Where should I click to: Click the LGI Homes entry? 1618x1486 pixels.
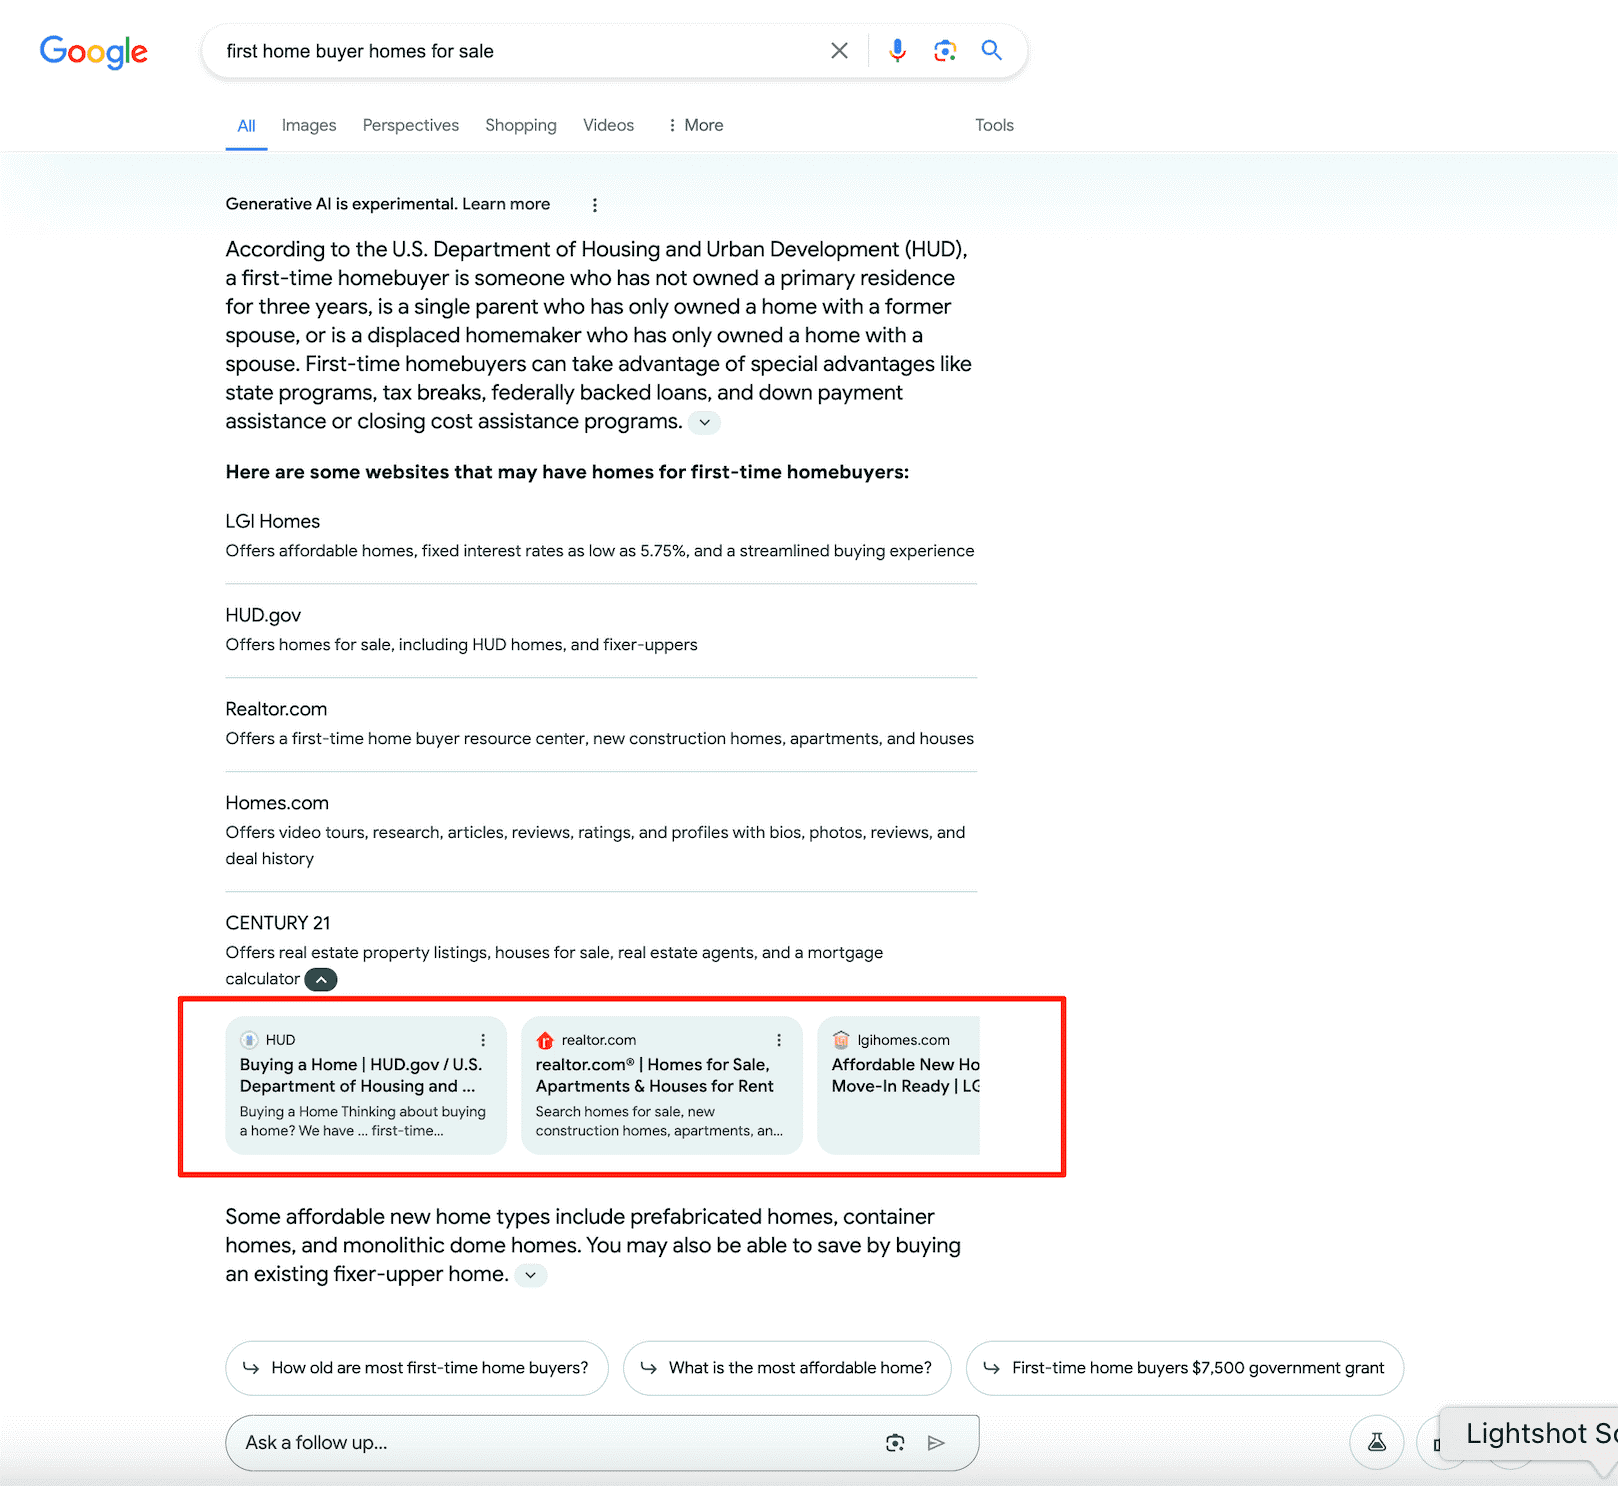tap(273, 522)
